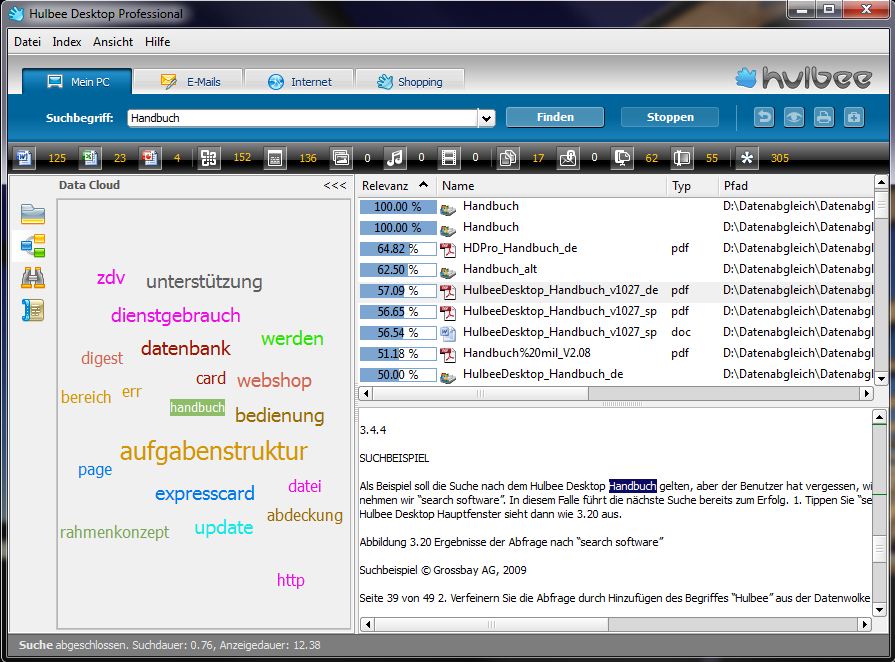Filter results by video film icon
The image size is (895, 662).
point(450,157)
